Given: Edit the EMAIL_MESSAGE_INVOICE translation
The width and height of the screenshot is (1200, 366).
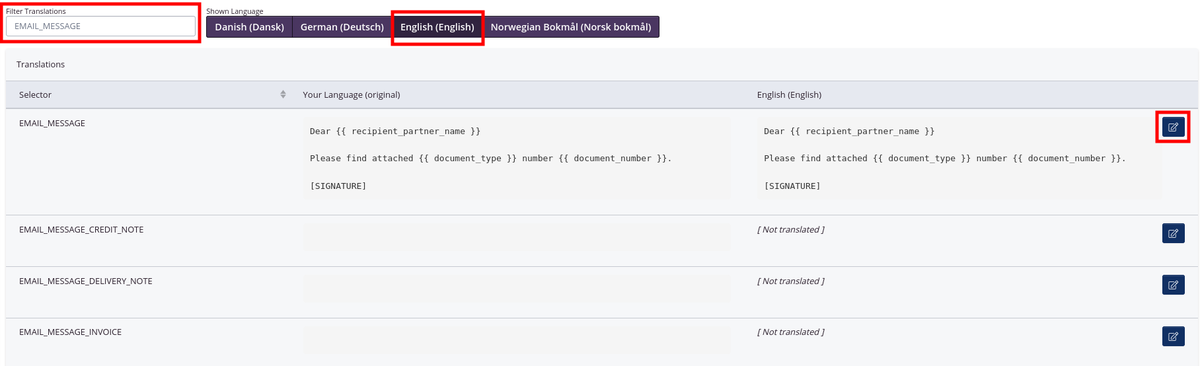Looking at the screenshot, I should click(1173, 336).
